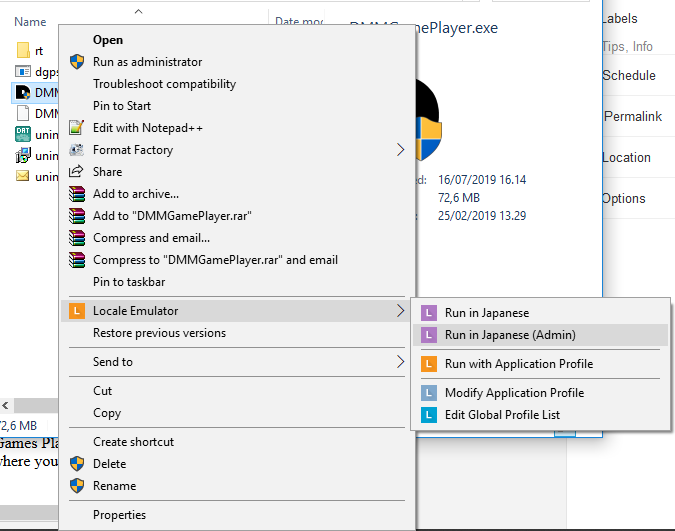675x531 pixels.
Task: Click the teal Edit Global Profile List icon
Action: (429, 415)
